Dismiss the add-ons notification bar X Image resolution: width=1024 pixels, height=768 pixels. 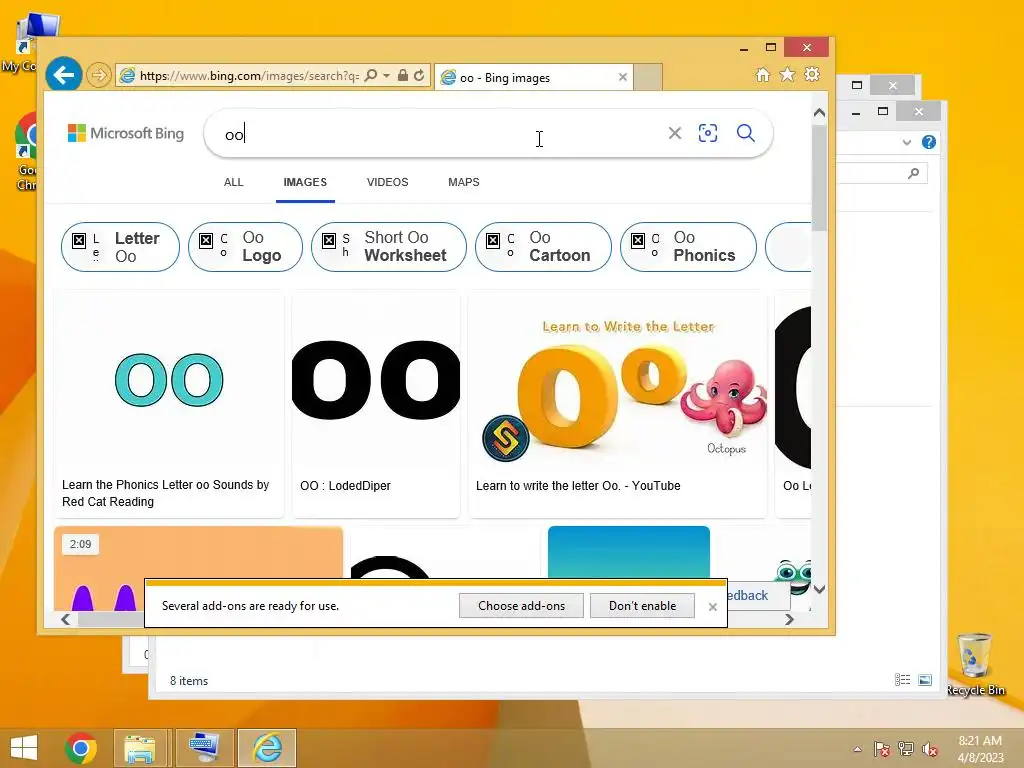[712, 607]
